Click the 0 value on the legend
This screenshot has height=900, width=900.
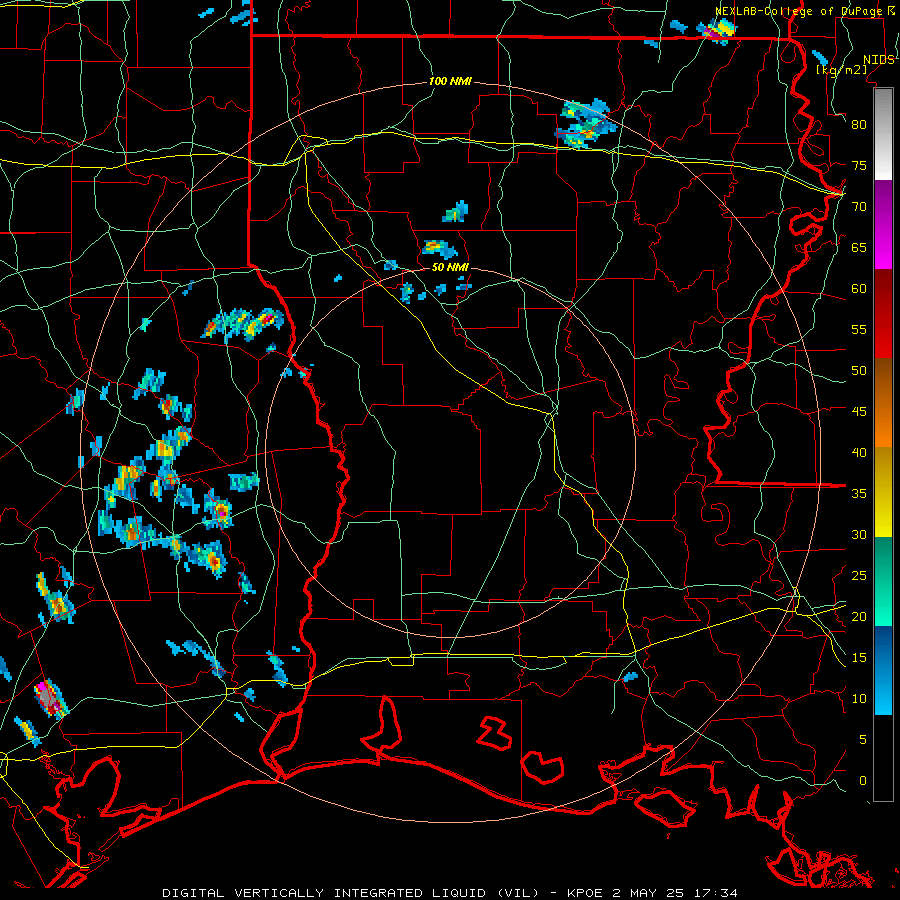[863, 781]
